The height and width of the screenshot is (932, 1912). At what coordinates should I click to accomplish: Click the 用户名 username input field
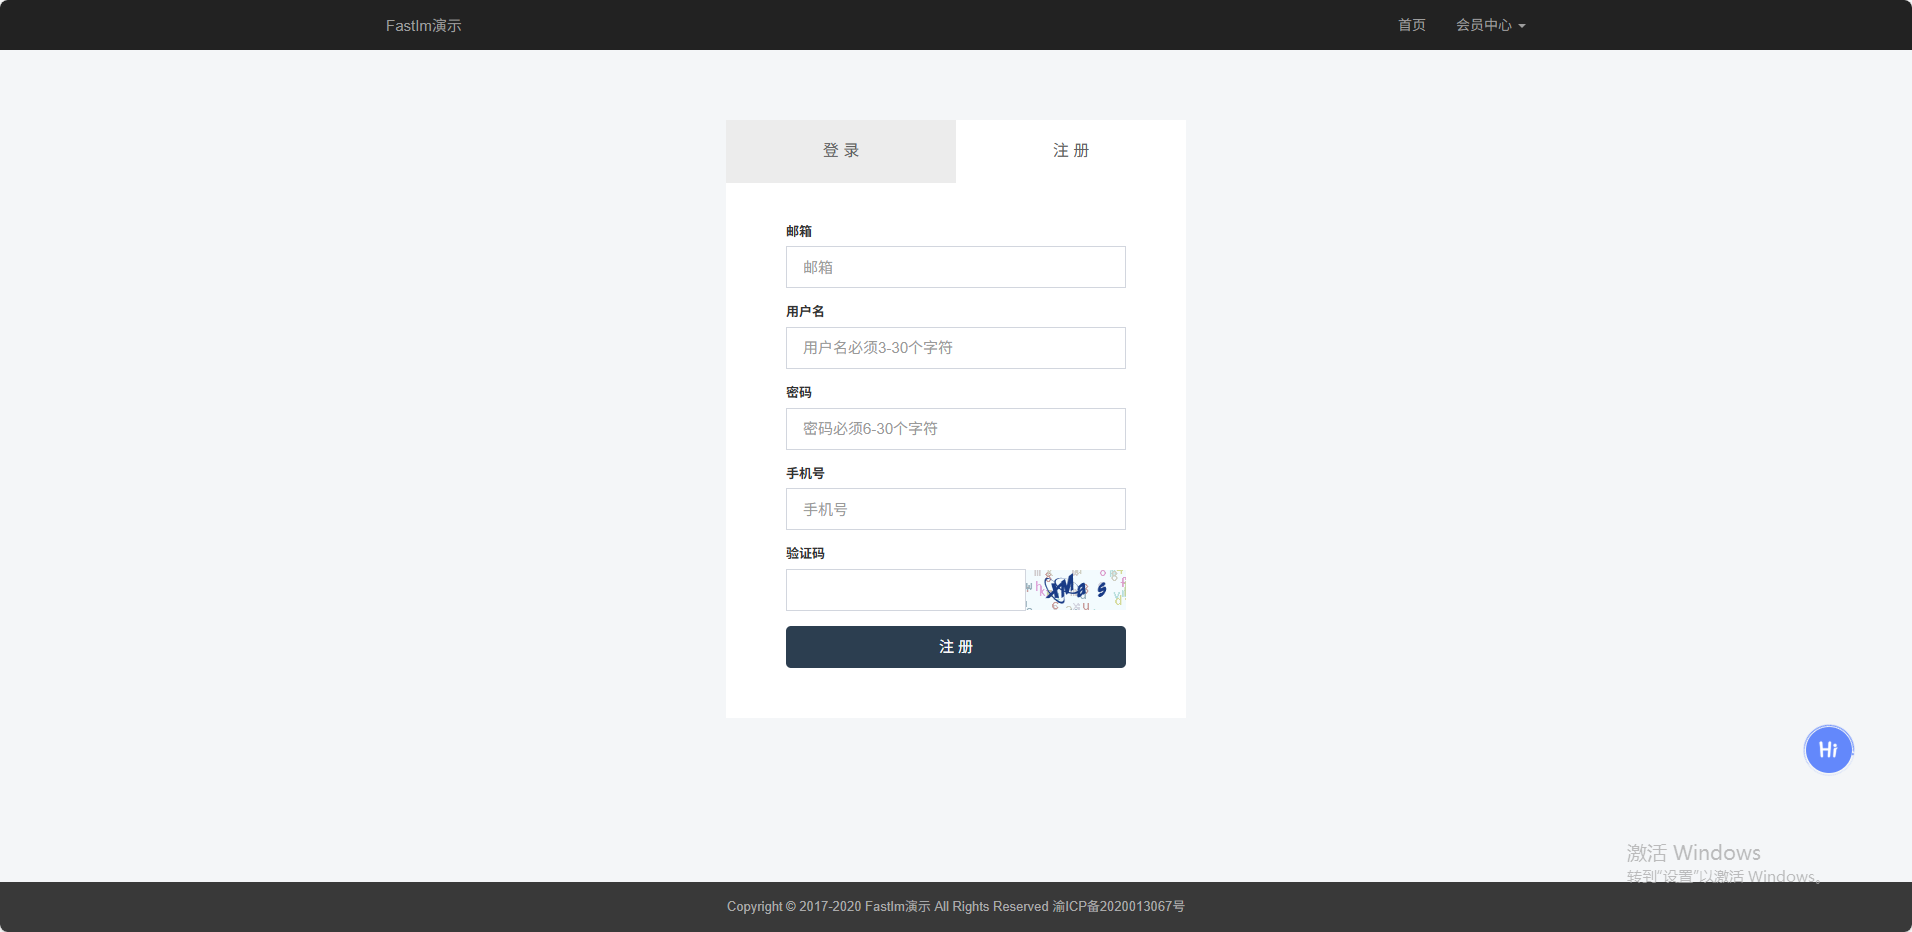955,348
